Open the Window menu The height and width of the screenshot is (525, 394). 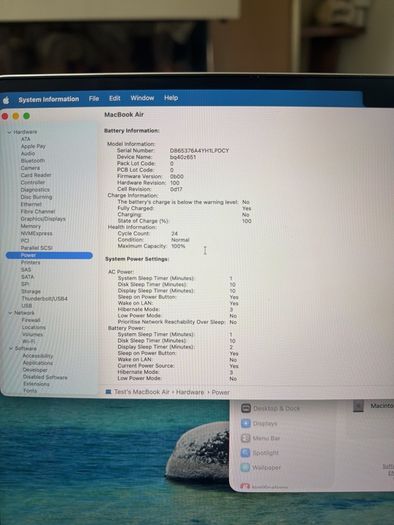pyautogui.click(x=142, y=98)
